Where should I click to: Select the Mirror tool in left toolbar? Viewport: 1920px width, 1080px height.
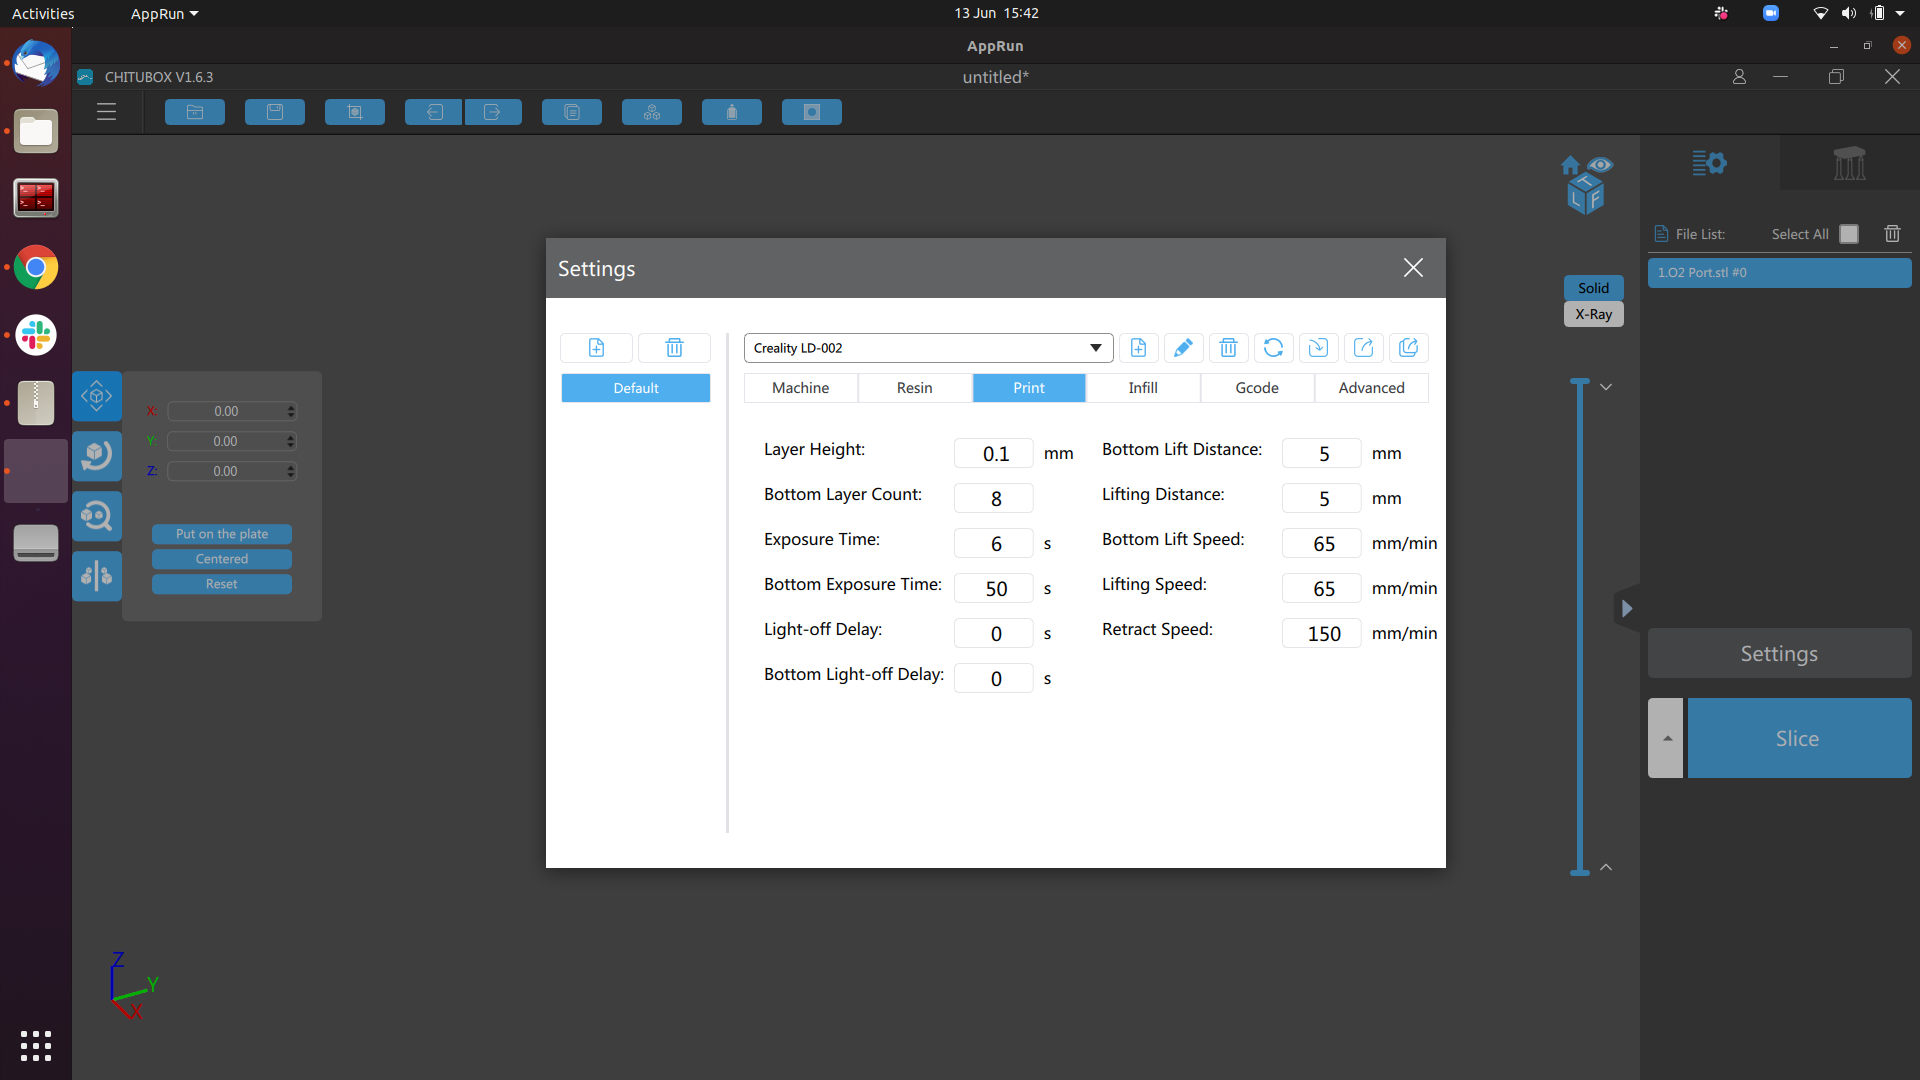(97, 576)
